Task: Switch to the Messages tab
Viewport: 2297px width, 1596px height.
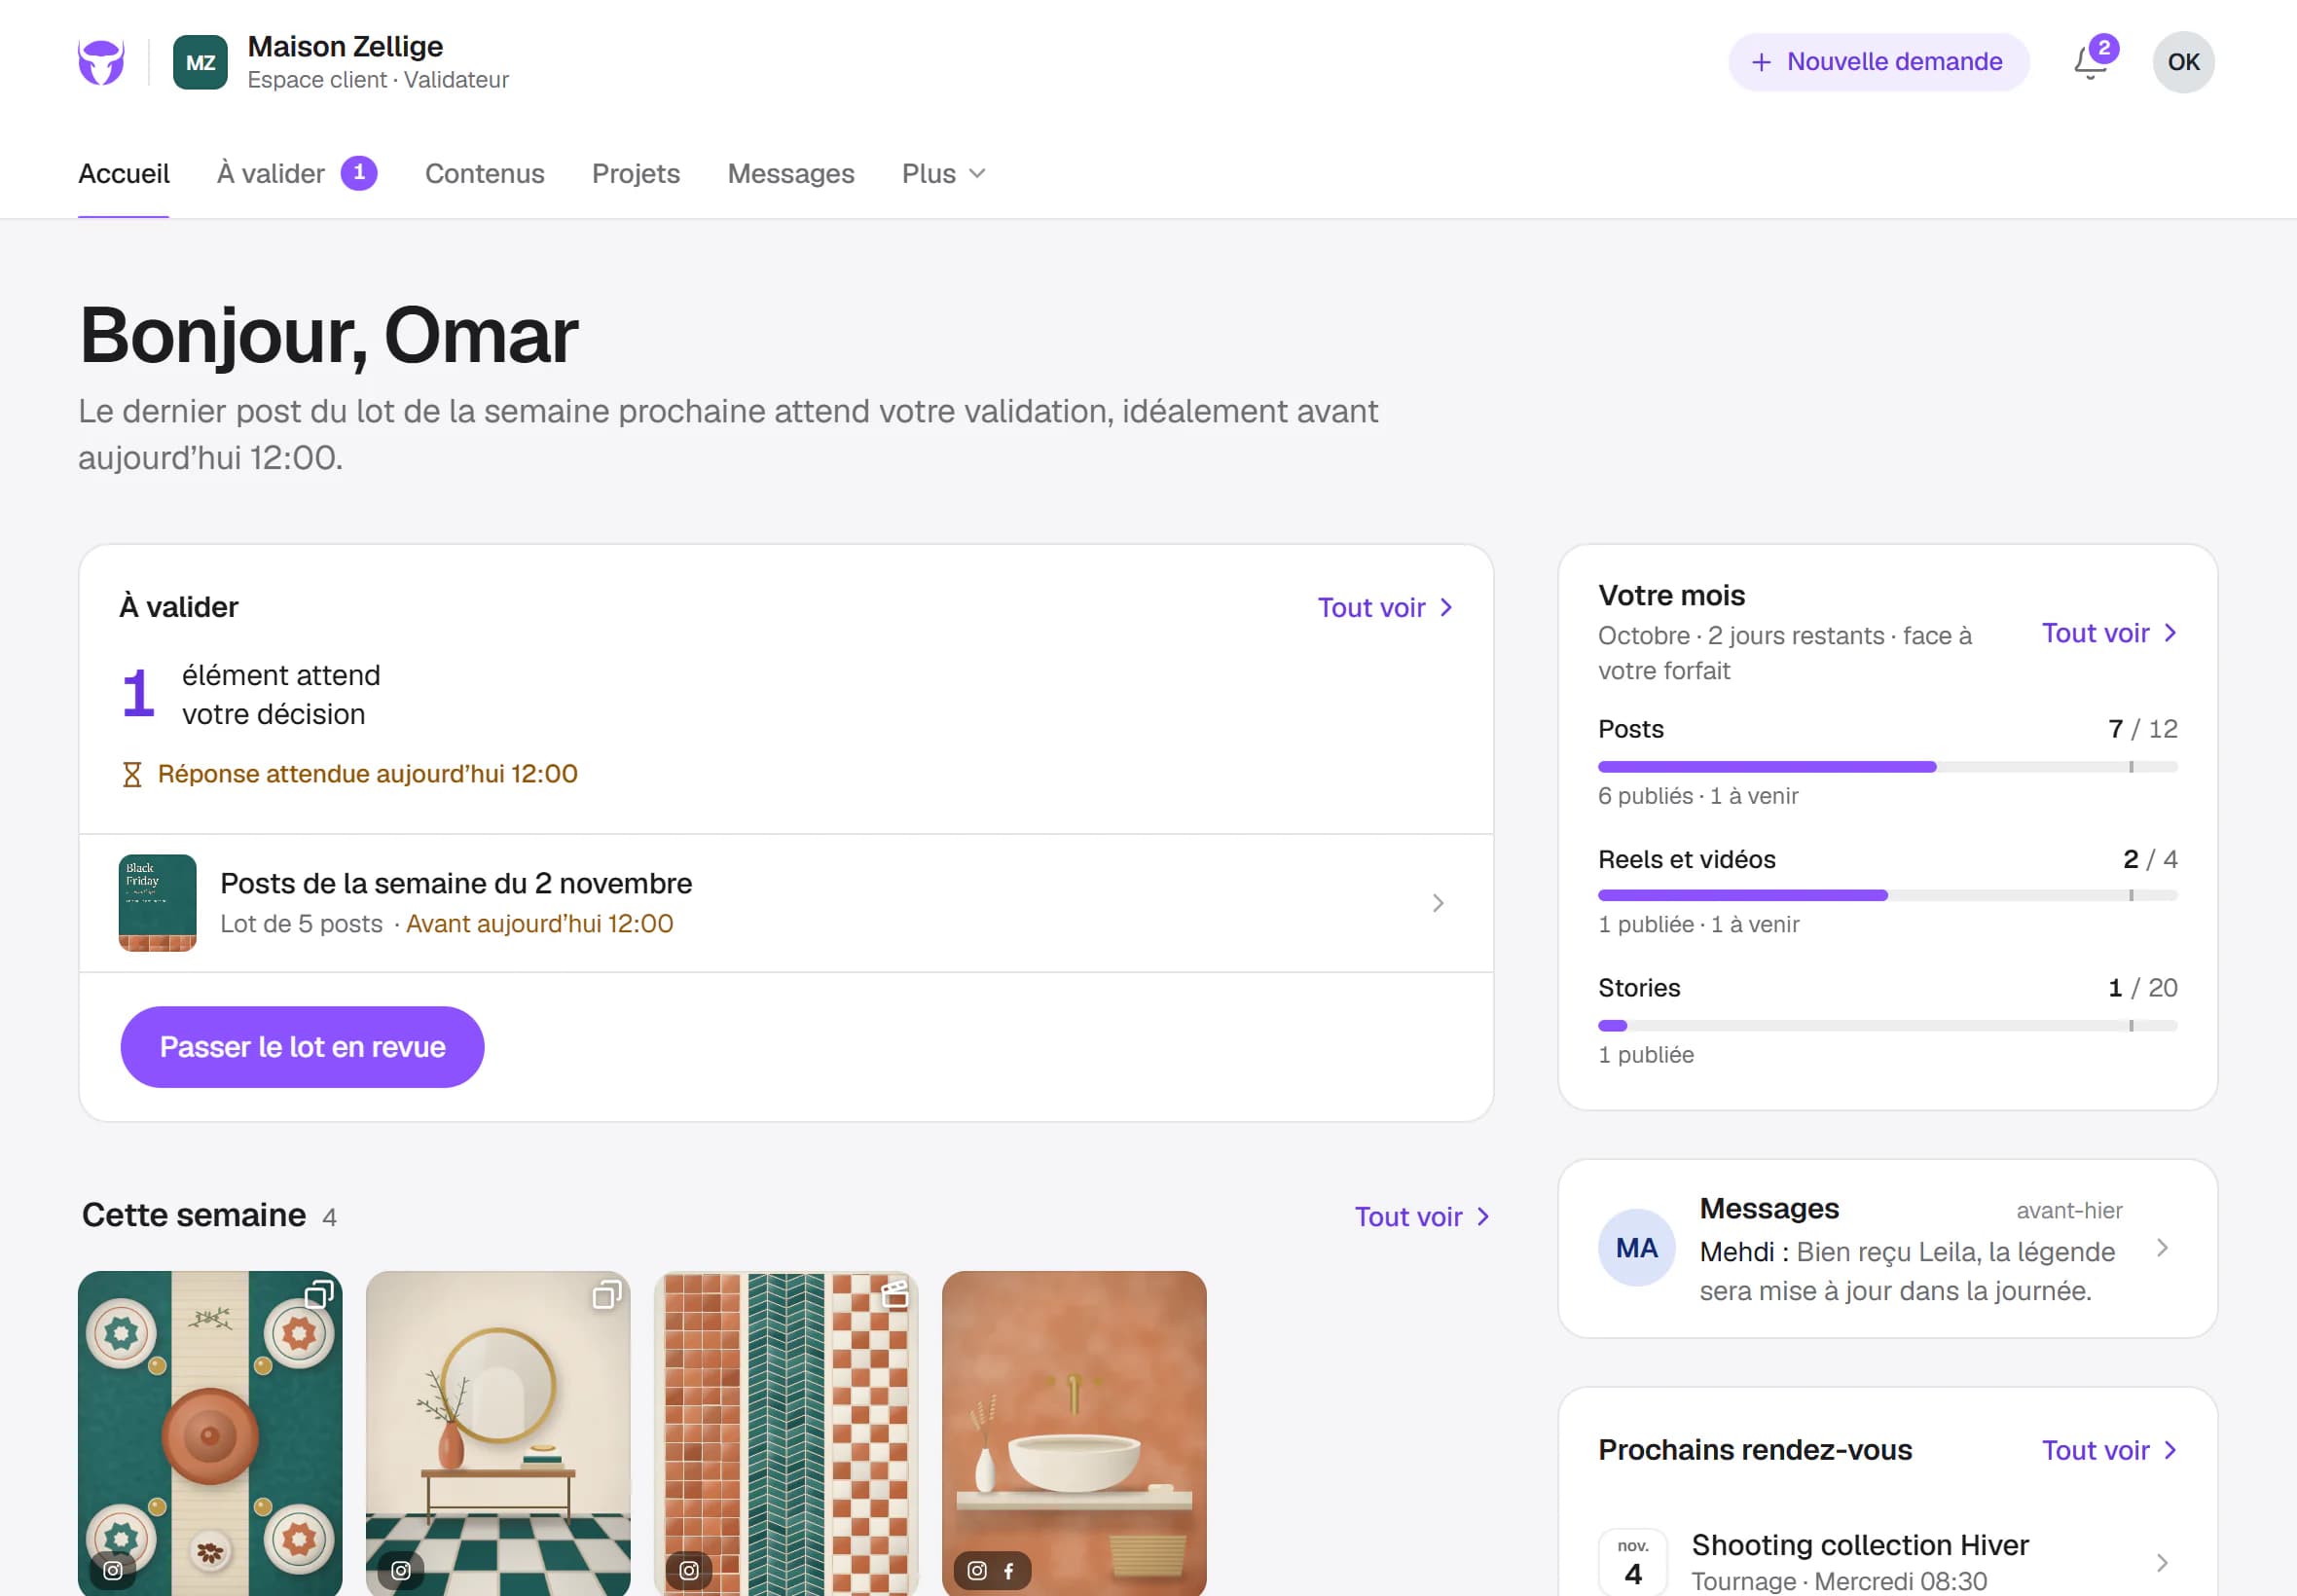Action: (x=791, y=174)
